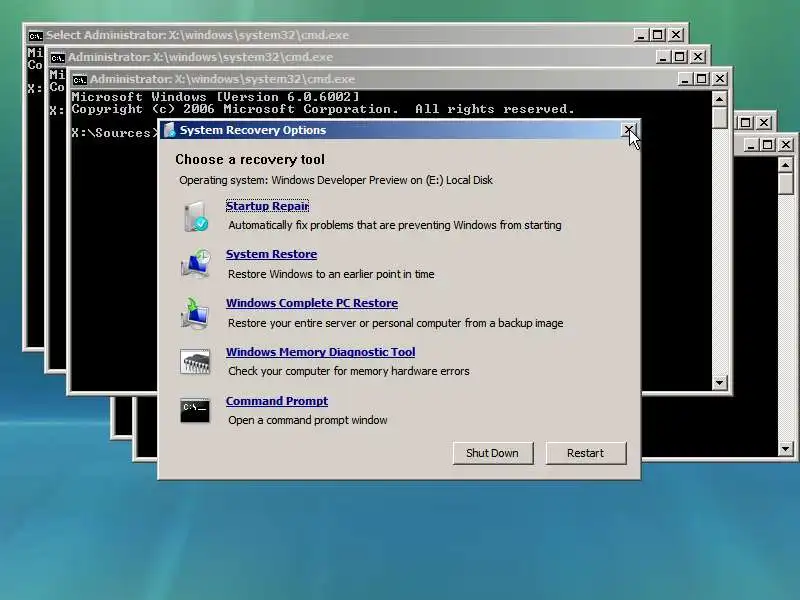Click the 'Operating system: Windows Developer Preview' text
The height and width of the screenshot is (600, 800).
click(x=336, y=180)
